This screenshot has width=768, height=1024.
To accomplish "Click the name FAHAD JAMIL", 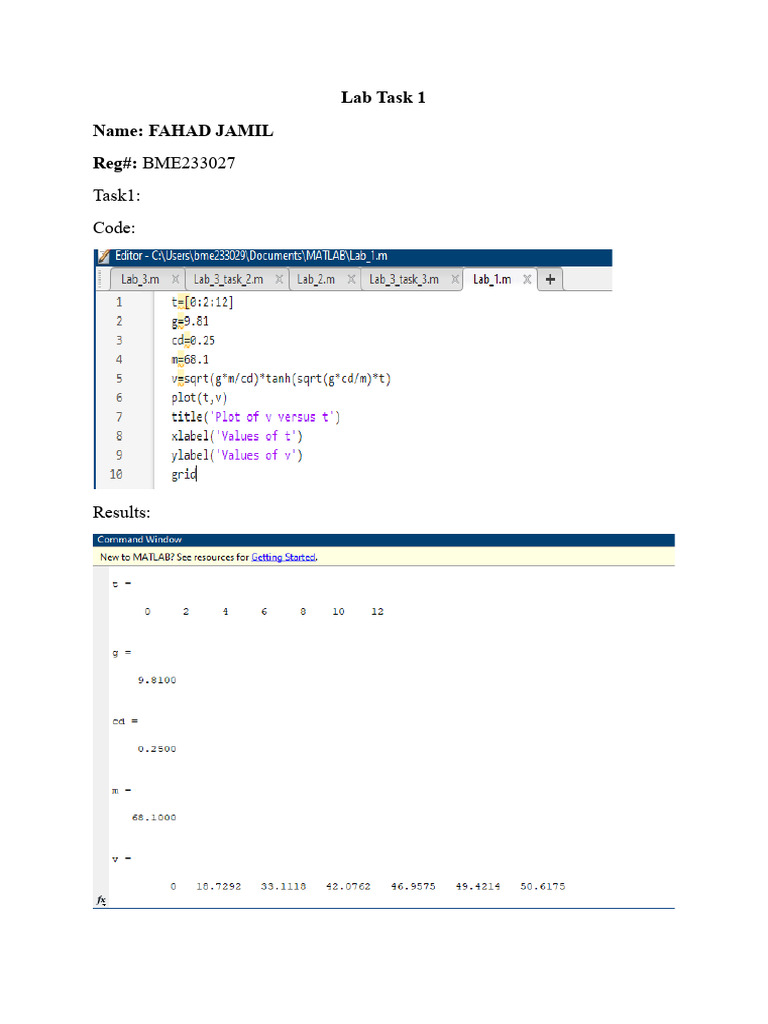I will [211, 131].
